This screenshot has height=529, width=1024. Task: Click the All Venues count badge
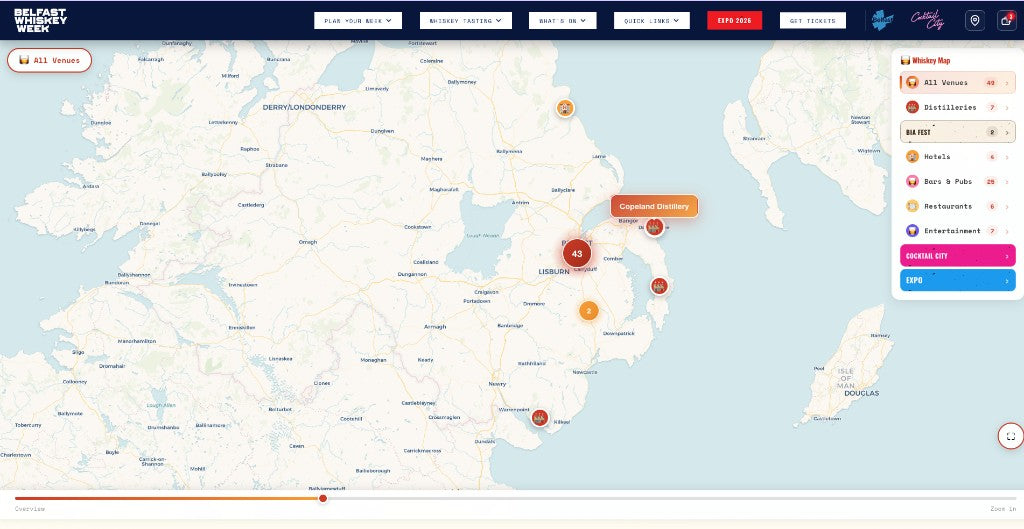(991, 83)
